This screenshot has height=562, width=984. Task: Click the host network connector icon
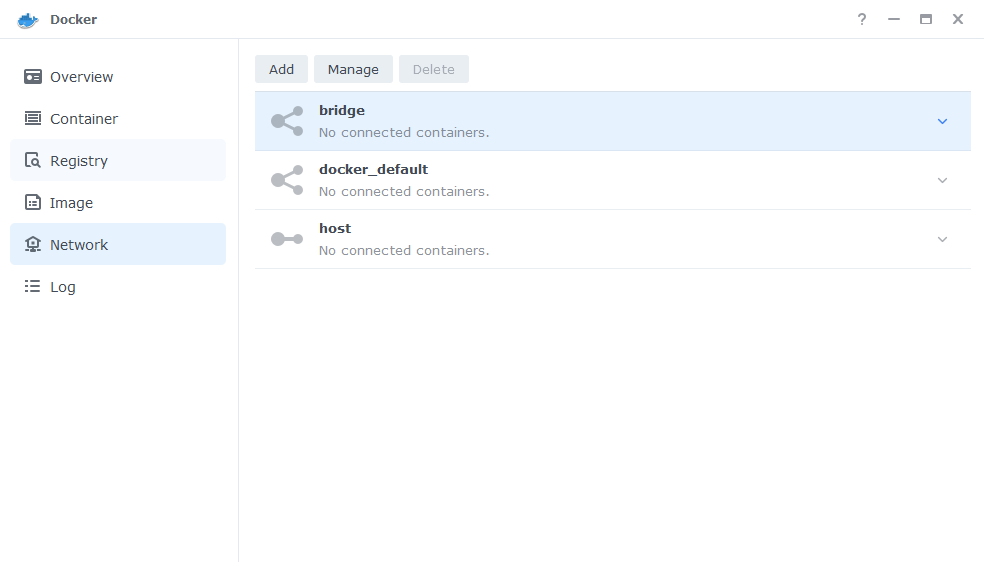tap(287, 239)
